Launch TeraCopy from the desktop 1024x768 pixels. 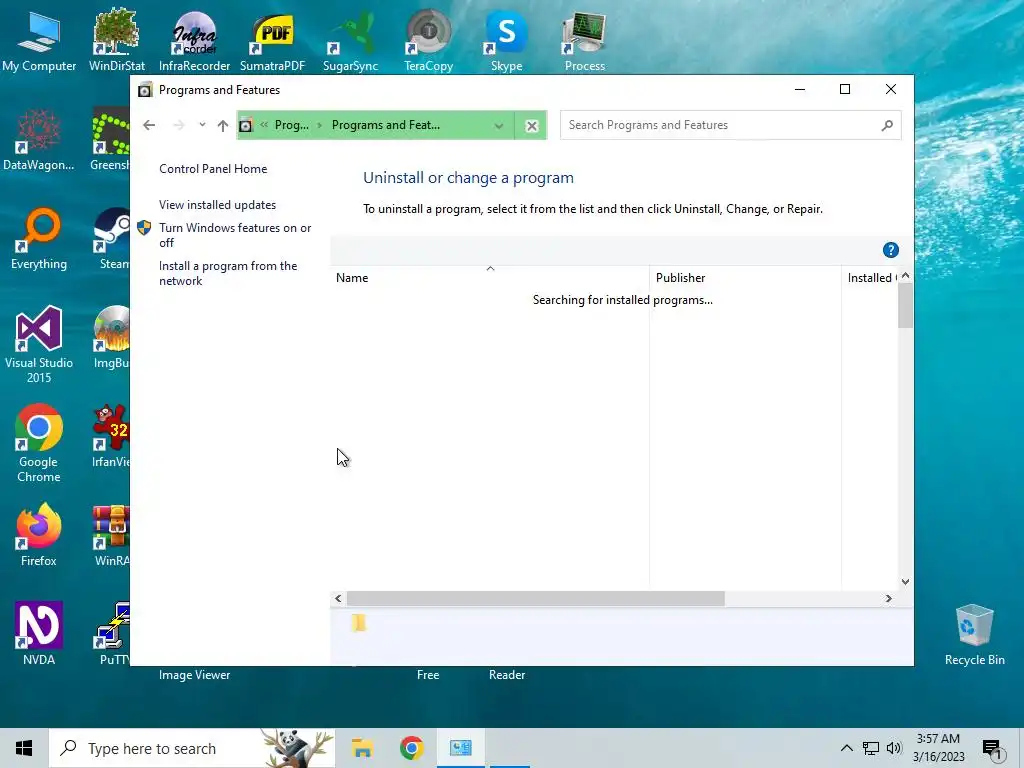tap(428, 40)
